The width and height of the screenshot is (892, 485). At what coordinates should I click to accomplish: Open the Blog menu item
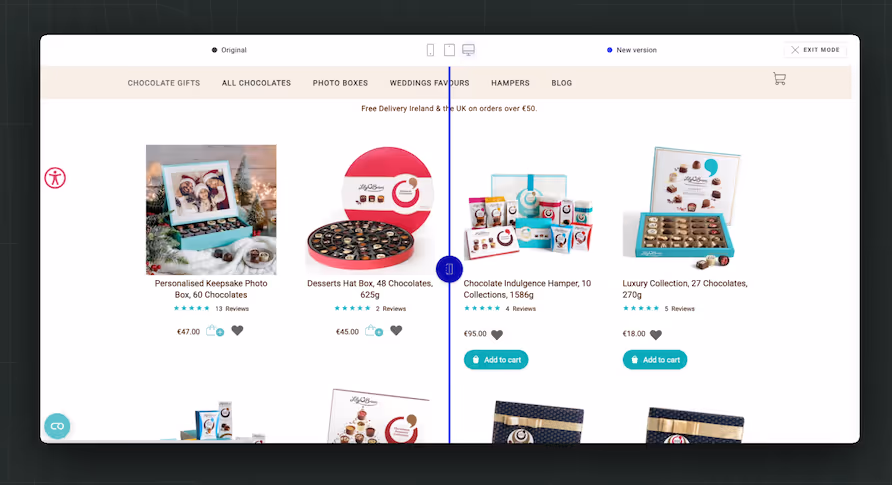(x=561, y=83)
